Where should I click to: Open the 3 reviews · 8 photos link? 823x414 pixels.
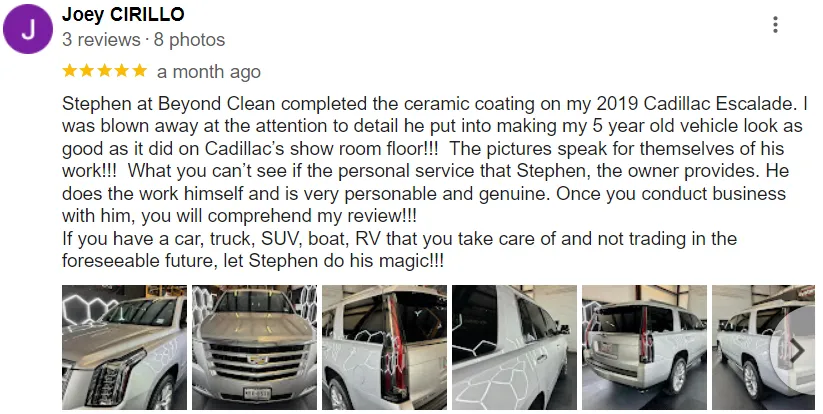tap(143, 39)
